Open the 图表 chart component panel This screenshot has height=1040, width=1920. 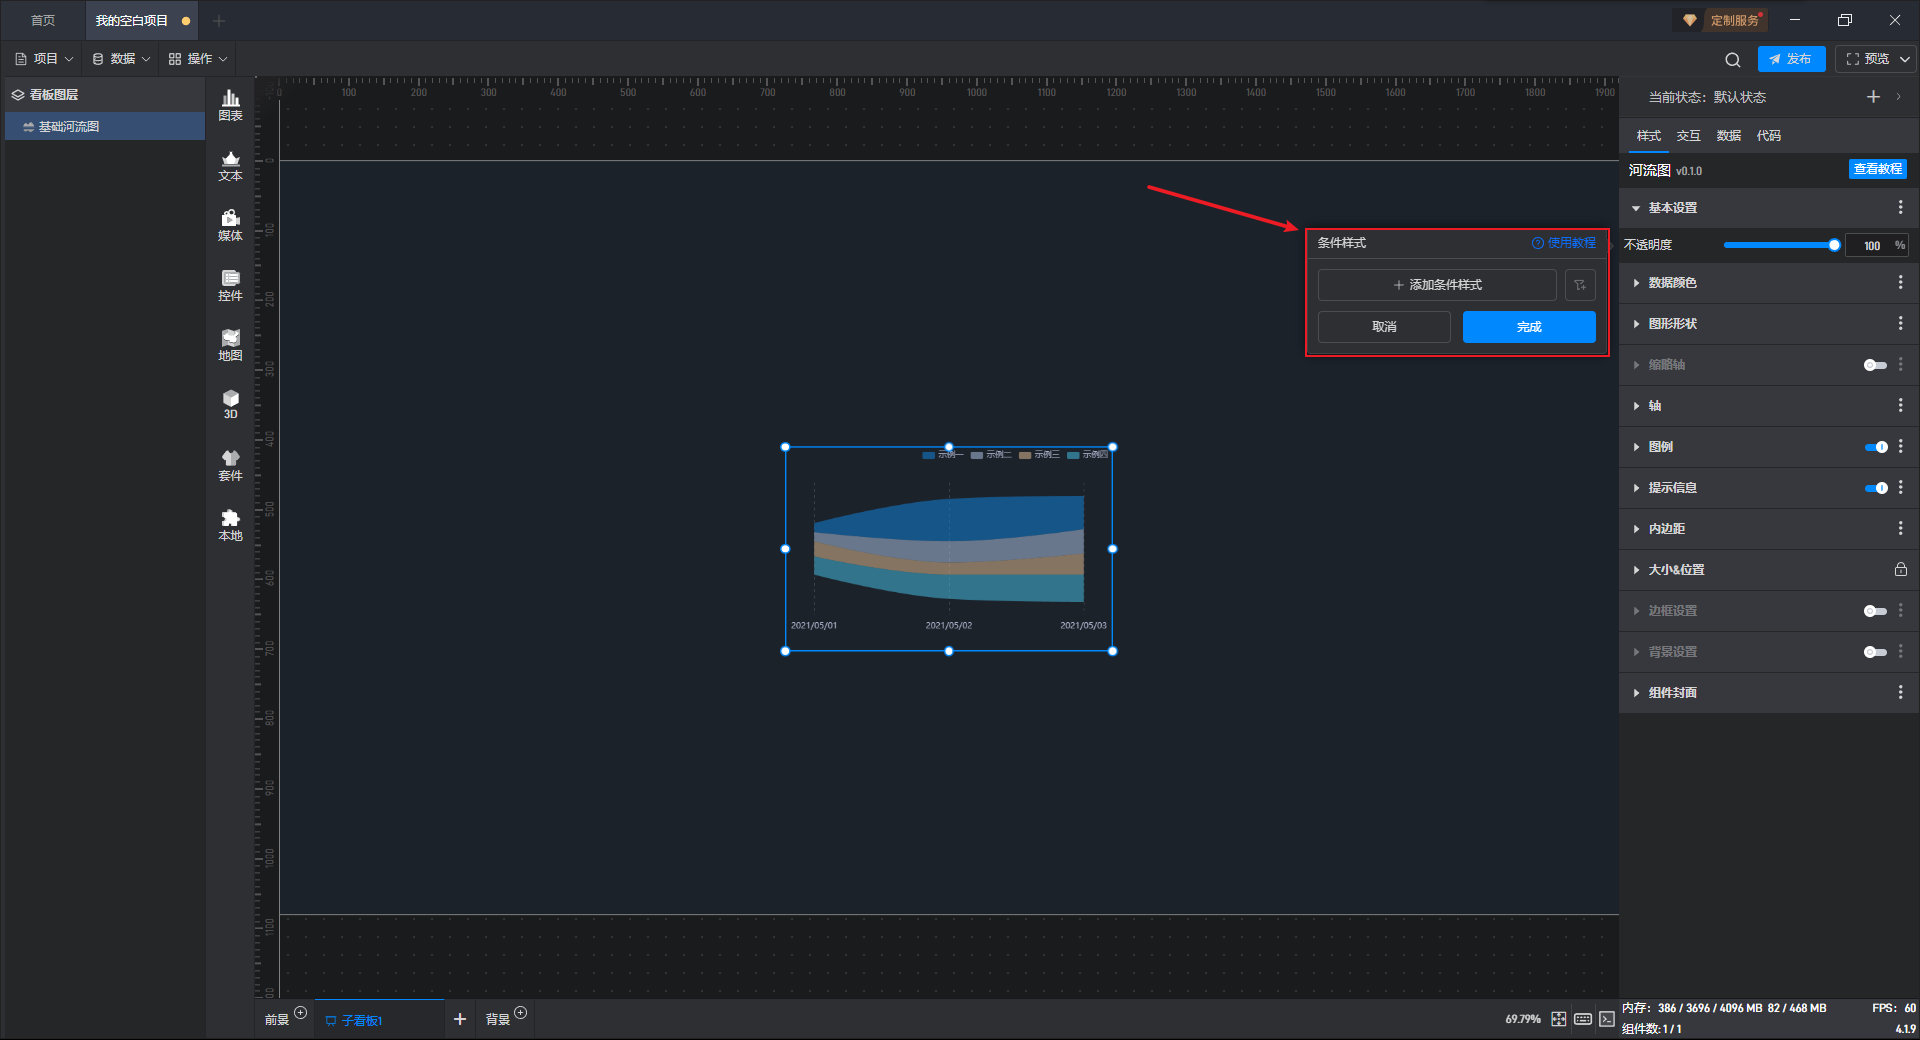pos(230,105)
